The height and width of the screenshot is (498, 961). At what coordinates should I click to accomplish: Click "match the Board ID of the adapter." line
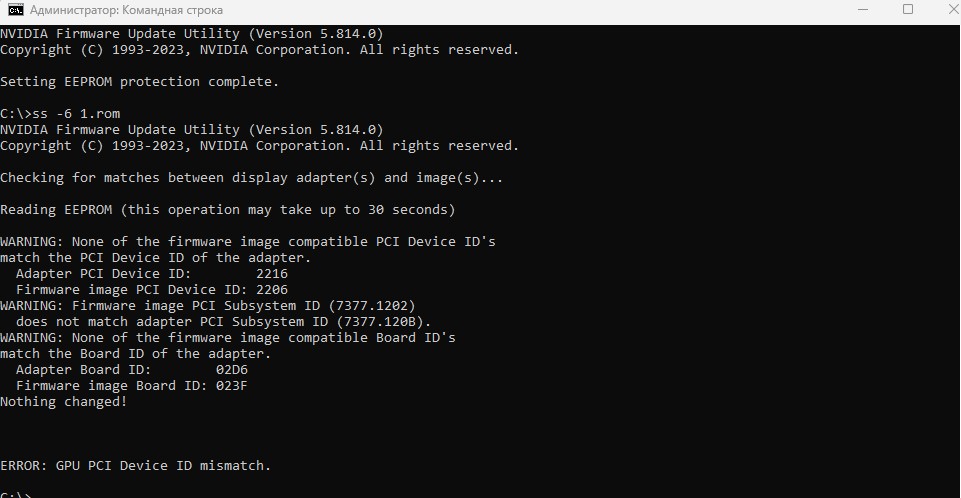click(135, 354)
